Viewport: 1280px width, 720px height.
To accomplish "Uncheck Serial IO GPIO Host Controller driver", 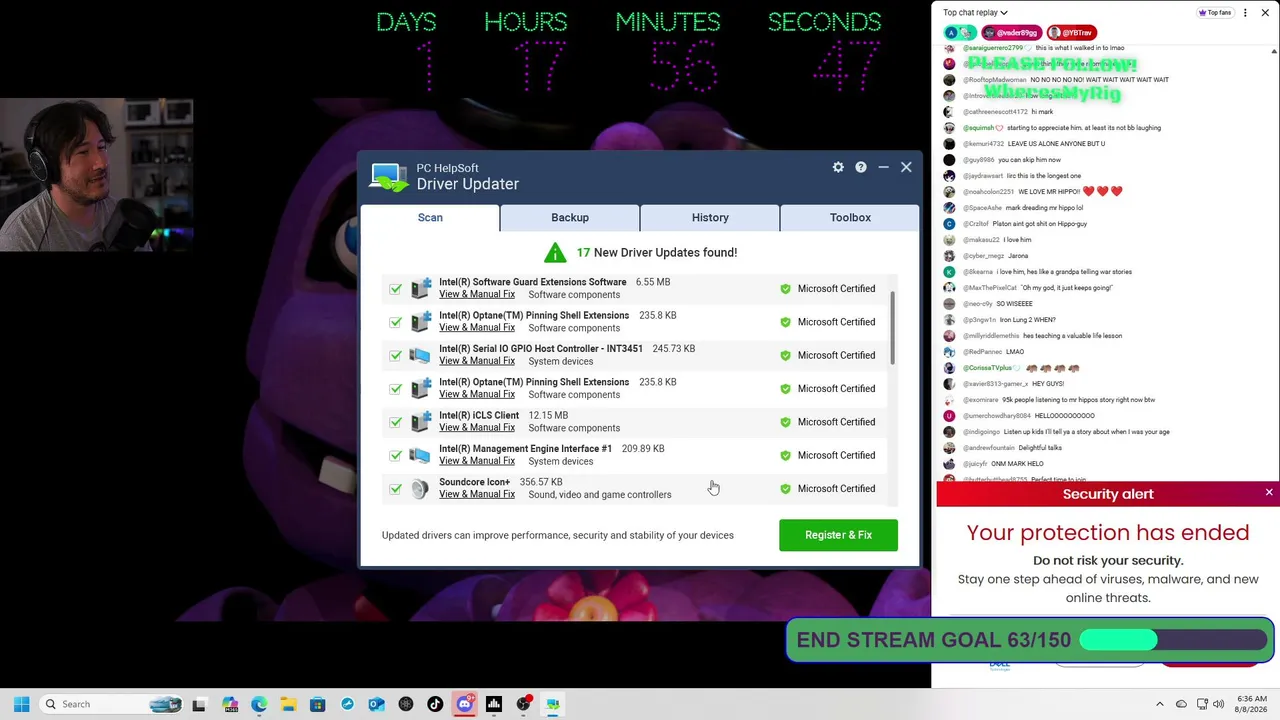I will click(396, 355).
